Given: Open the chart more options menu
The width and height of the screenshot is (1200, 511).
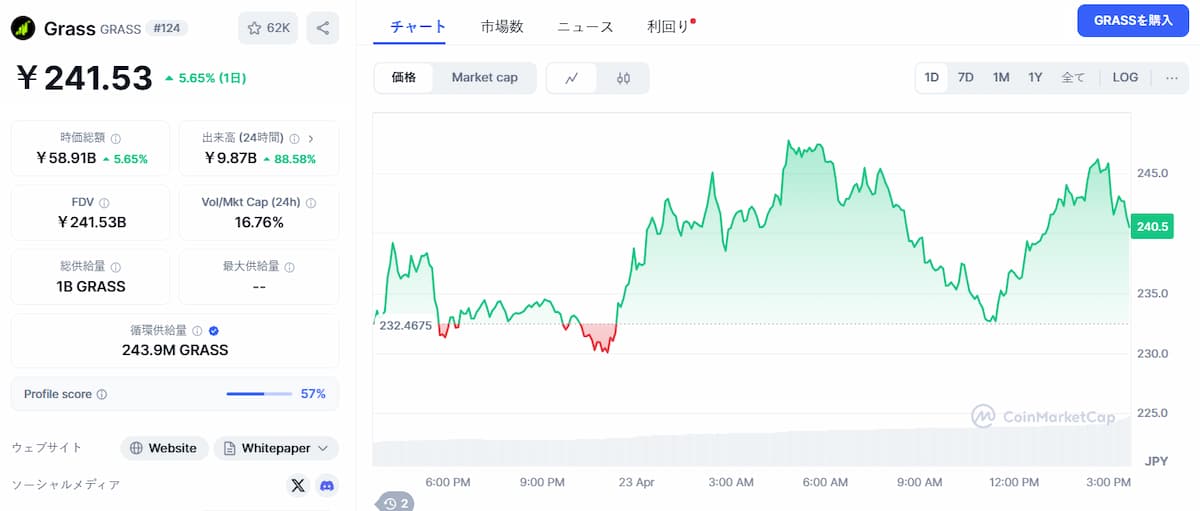Looking at the screenshot, I should pos(1171,78).
